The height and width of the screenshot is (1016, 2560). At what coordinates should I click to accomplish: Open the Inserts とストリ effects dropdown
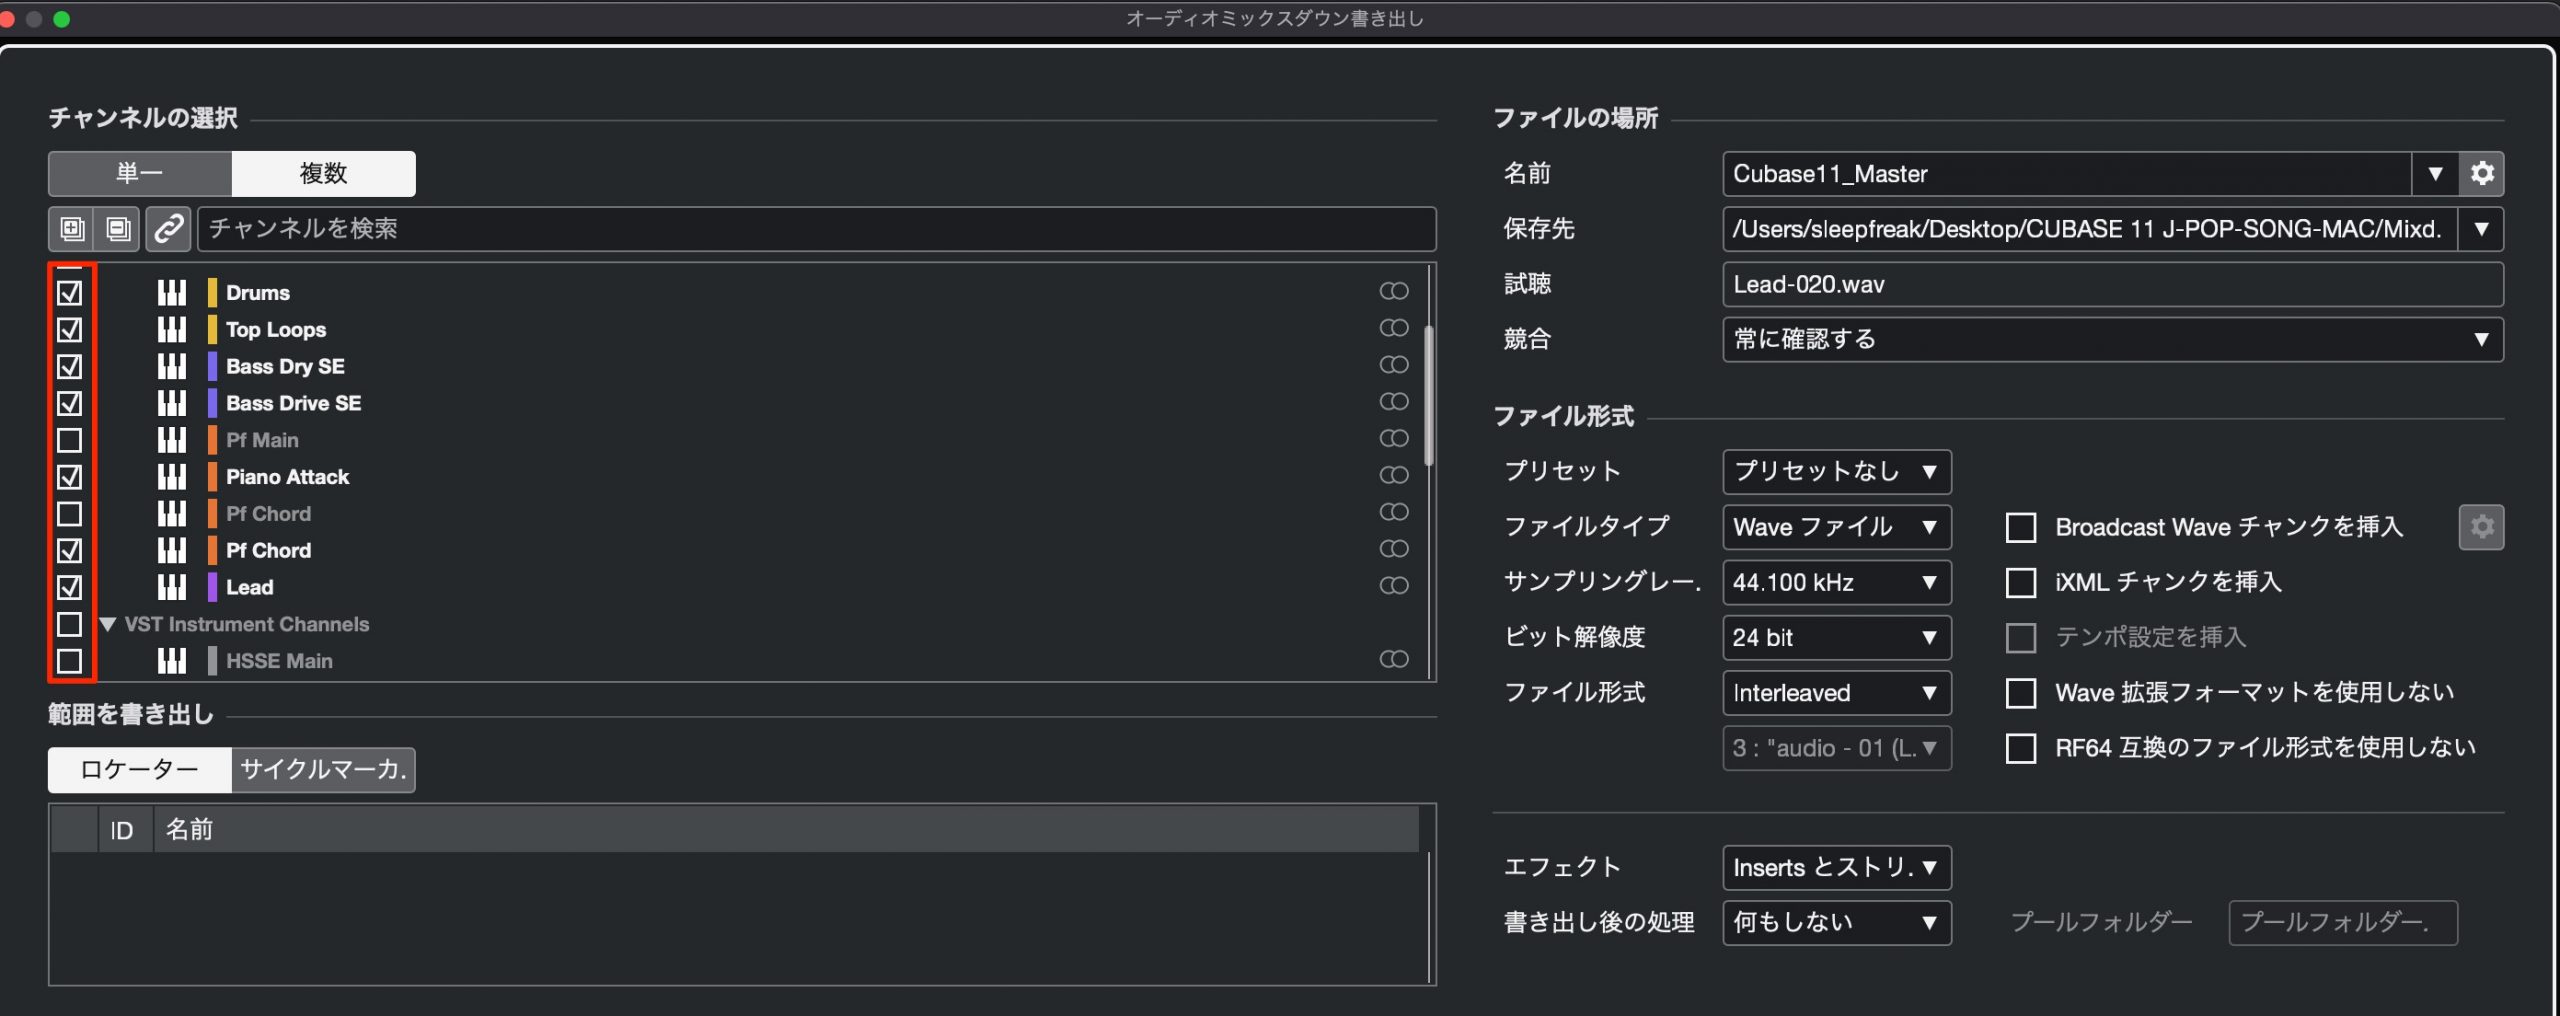tap(1837, 867)
